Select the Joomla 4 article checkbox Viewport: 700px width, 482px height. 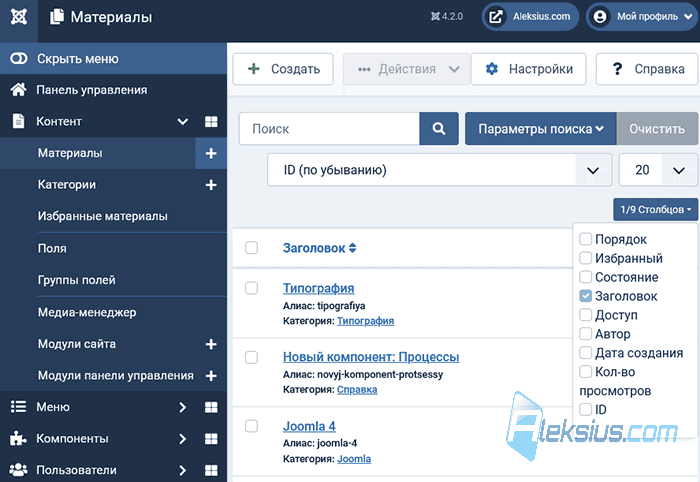(251, 426)
